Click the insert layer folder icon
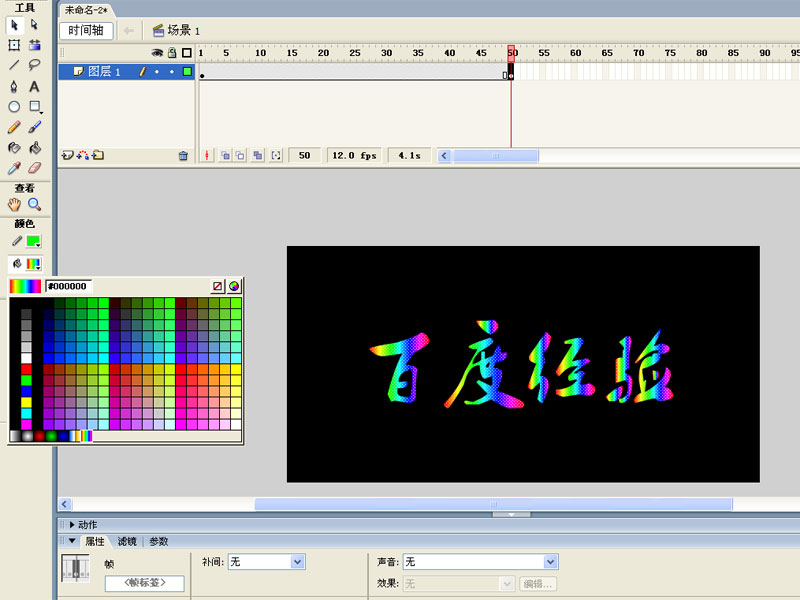 [98, 155]
